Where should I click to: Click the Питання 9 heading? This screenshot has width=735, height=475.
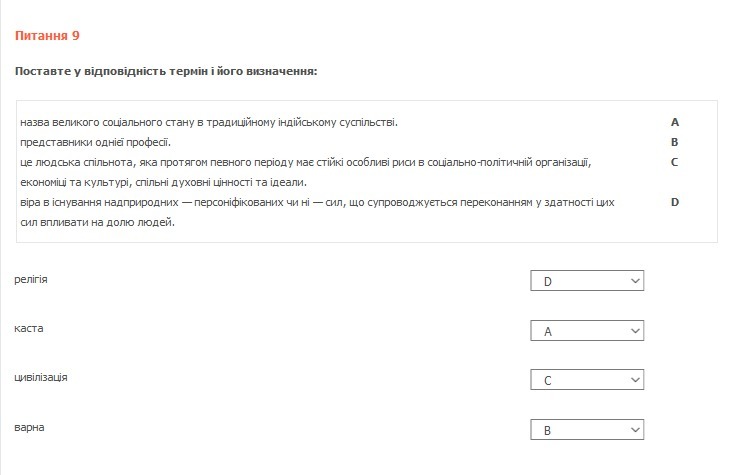[x=47, y=36]
